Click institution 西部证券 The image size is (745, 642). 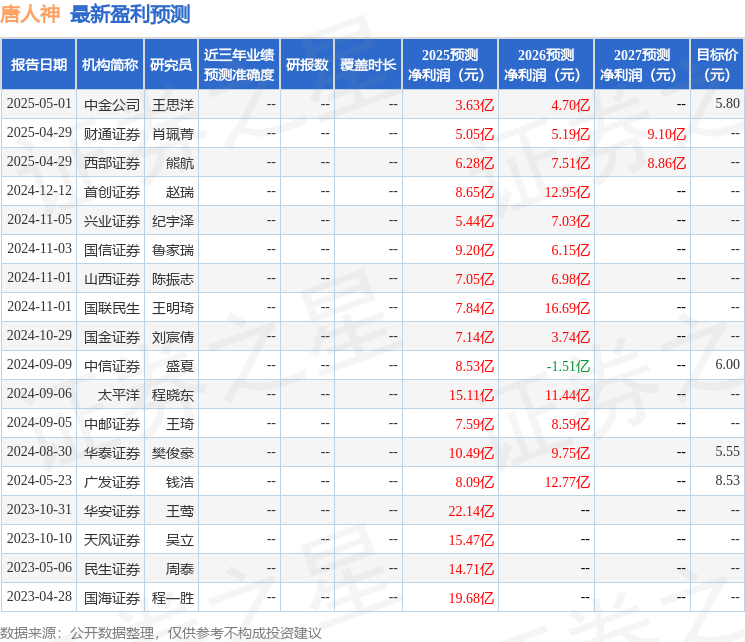pyautogui.click(x=112, y=163)
